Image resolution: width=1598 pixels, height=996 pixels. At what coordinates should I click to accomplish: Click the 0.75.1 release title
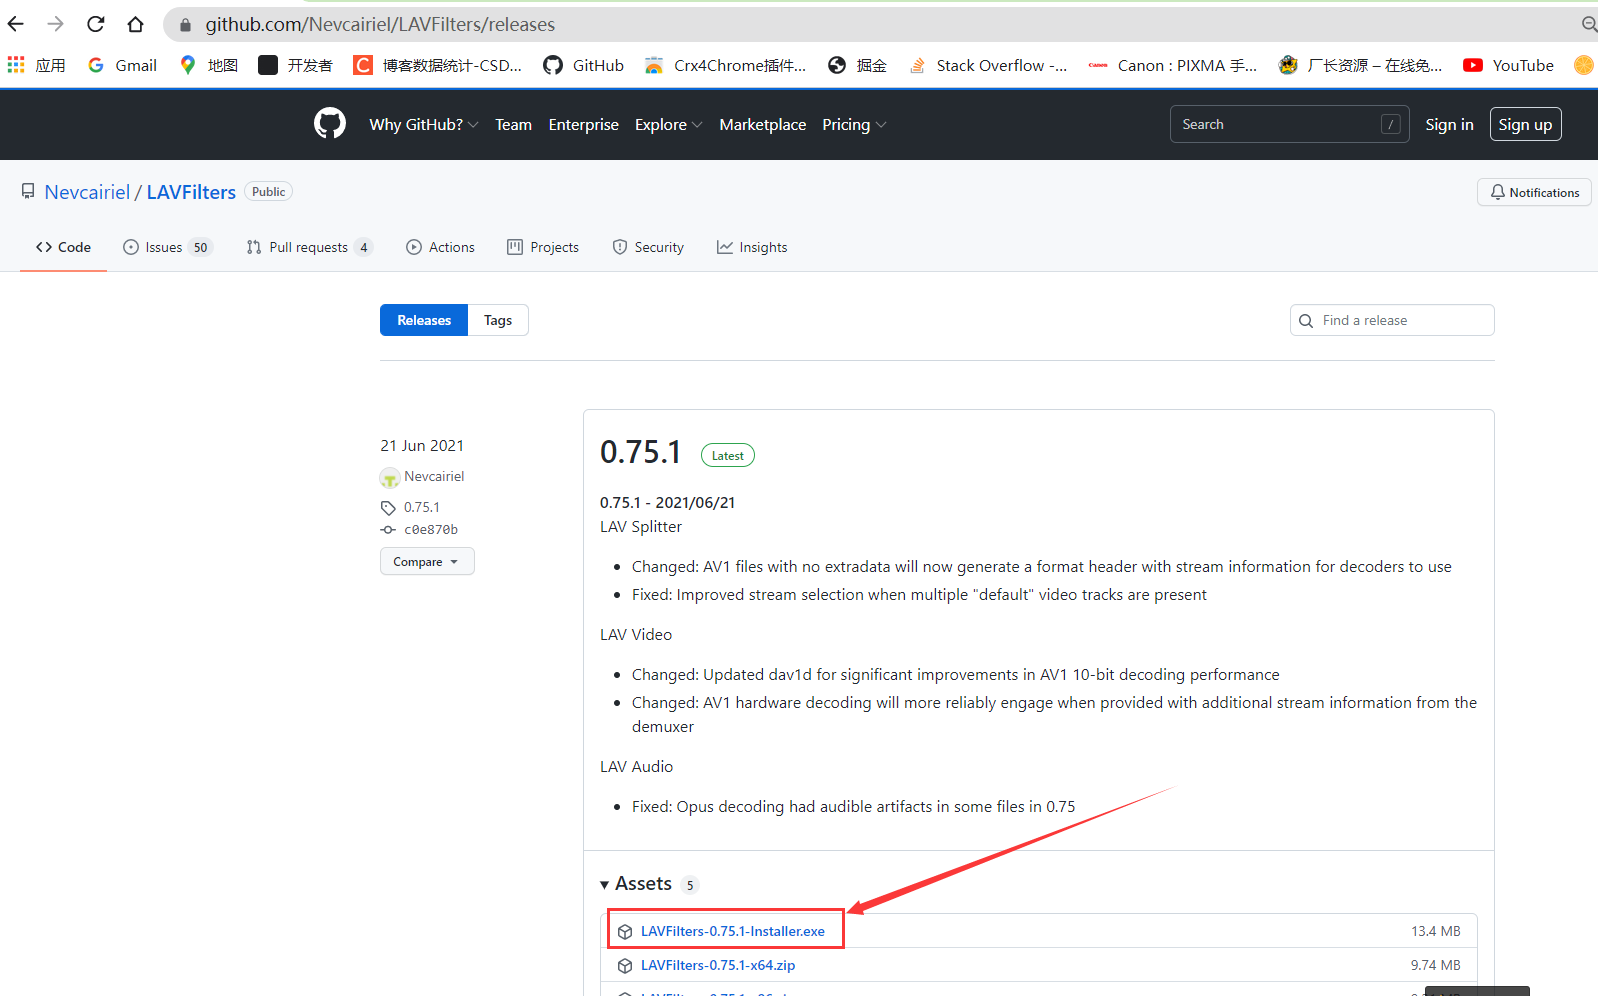pos(640,452)
